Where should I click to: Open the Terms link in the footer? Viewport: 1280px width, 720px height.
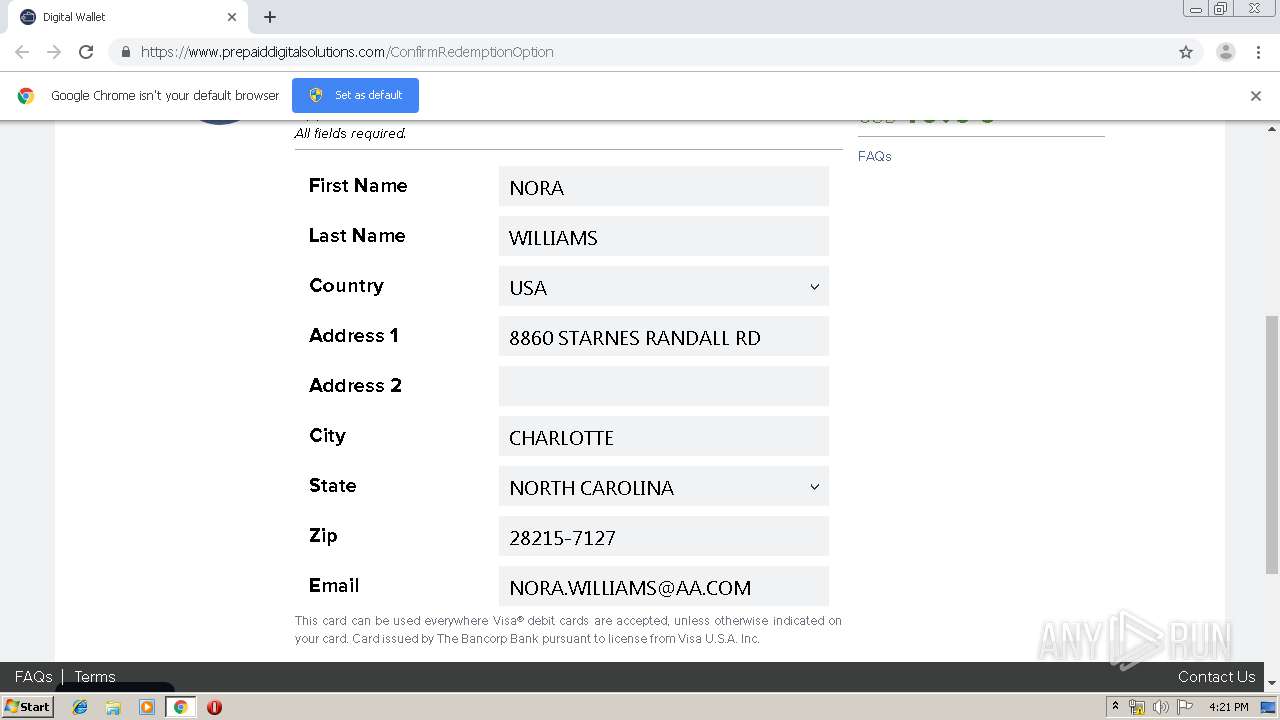(95, 677)
